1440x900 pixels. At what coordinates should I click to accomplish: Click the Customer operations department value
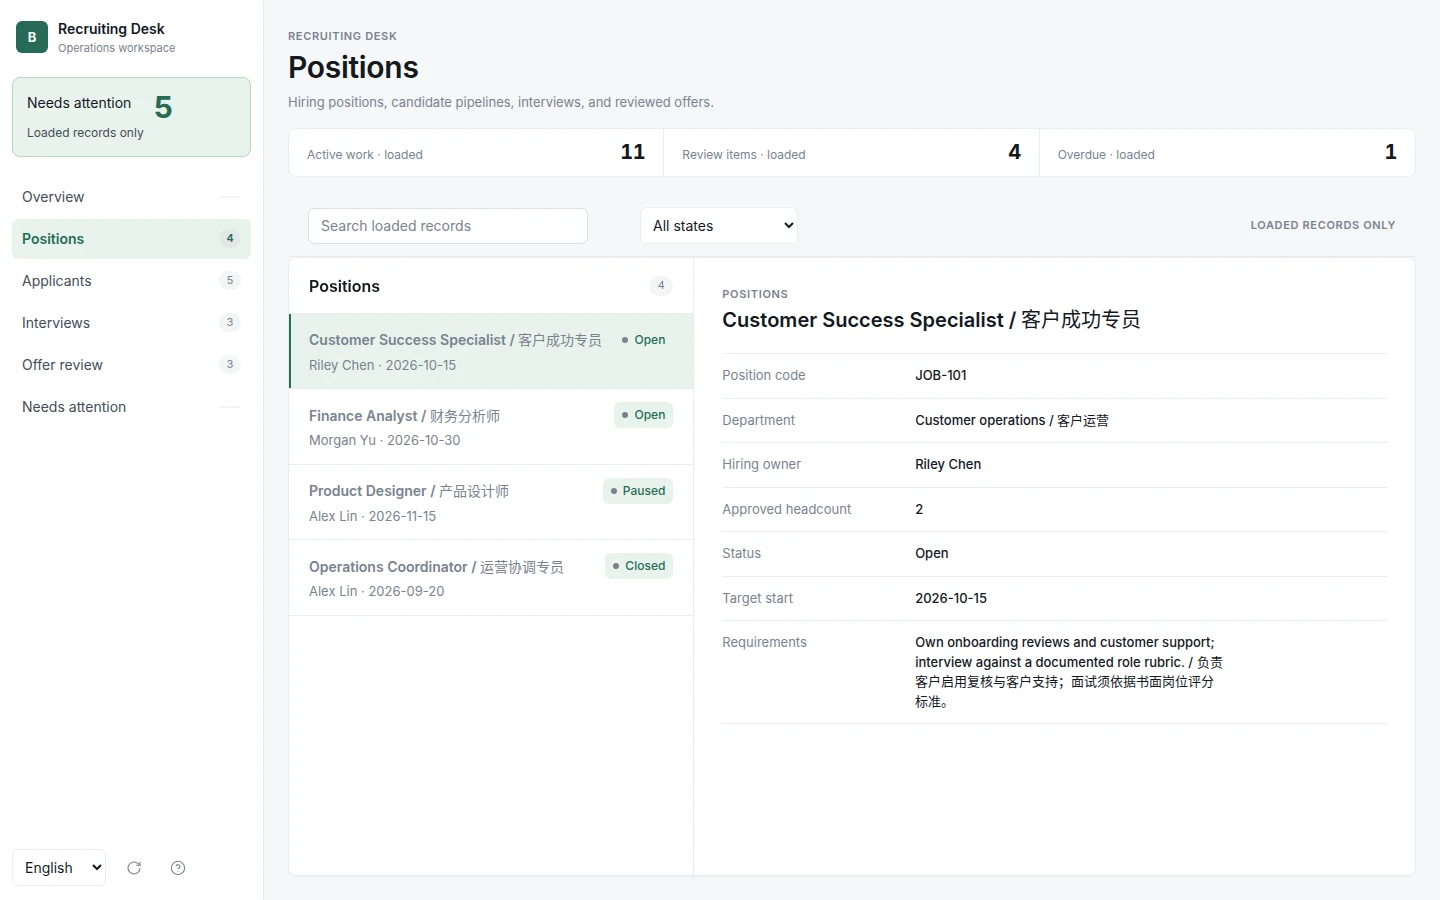[x=1012, y=420]
